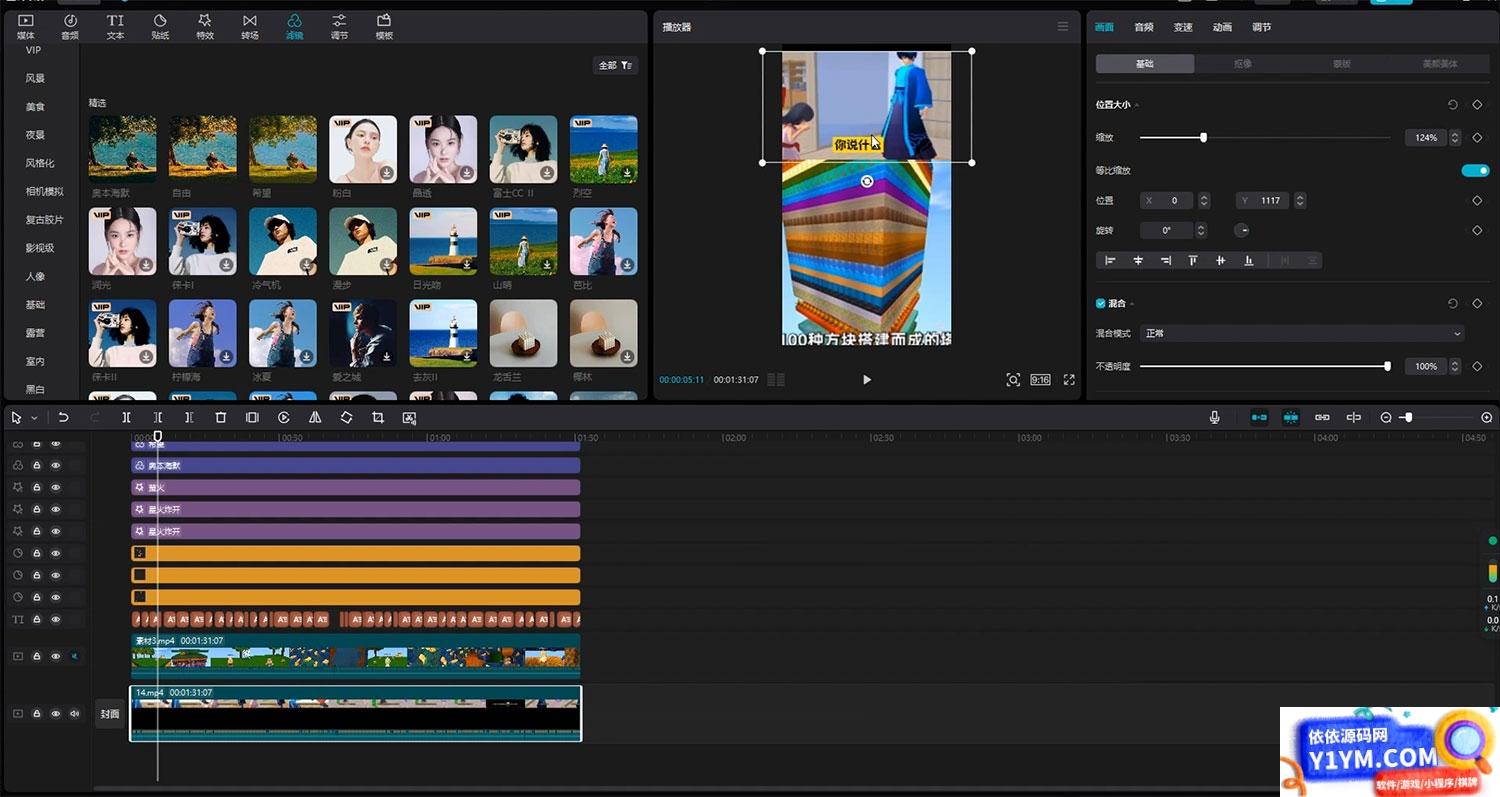Click the delete trash icon in timeline toolbar
Screen dimensions: 1500x797
(221, 417)
